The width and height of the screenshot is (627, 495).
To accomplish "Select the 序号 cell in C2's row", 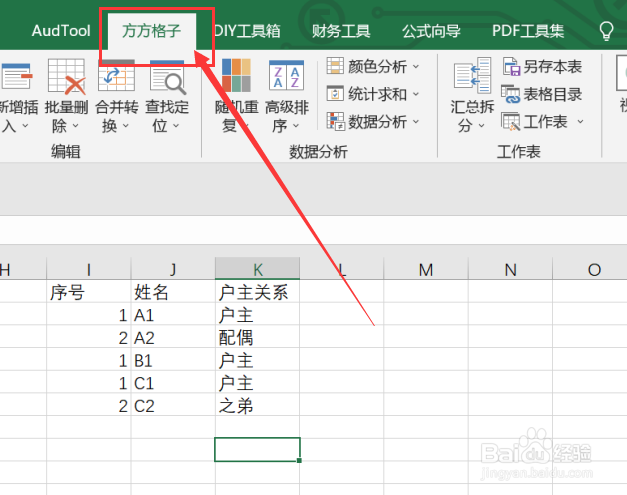I will [89, 405].
